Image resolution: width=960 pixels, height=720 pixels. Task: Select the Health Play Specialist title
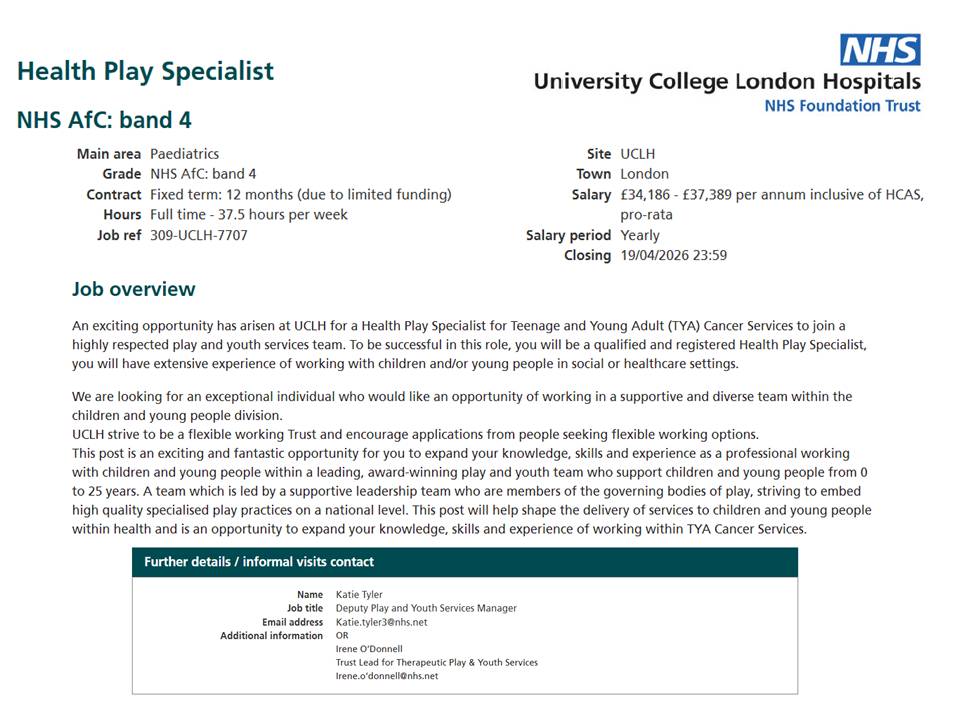(x=145, y=71)
